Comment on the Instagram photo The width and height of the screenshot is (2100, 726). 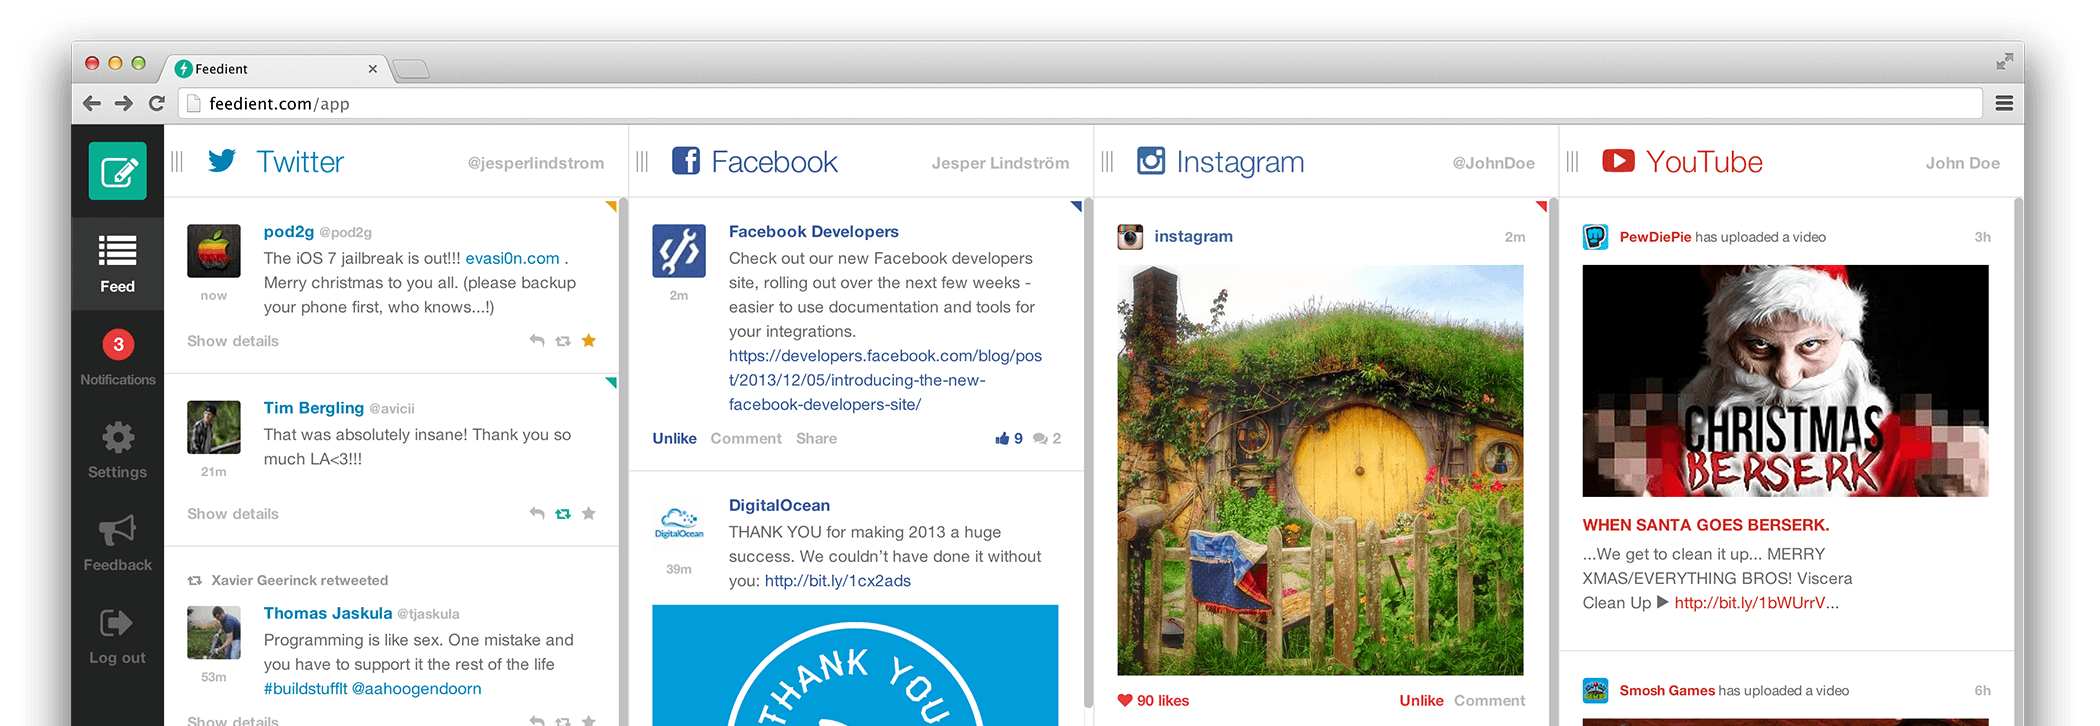1489,701
